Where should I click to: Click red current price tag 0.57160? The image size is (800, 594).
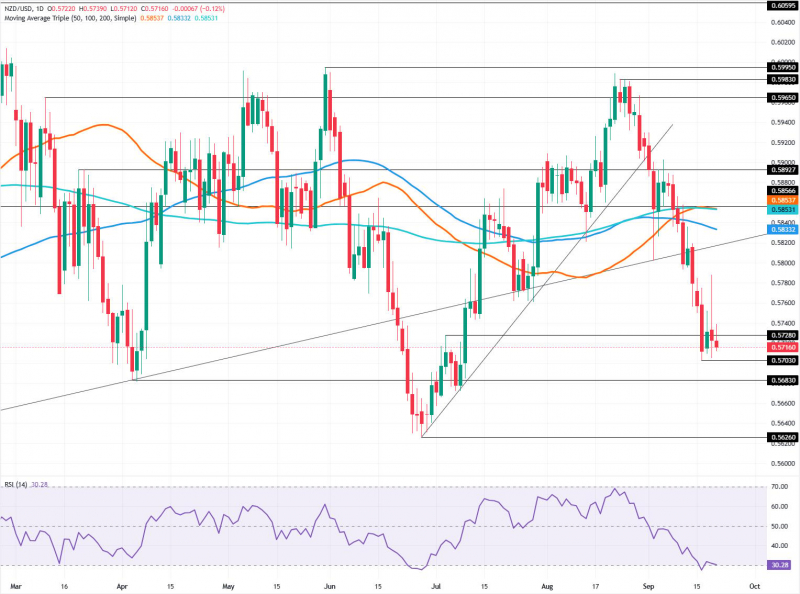(782, 347)
